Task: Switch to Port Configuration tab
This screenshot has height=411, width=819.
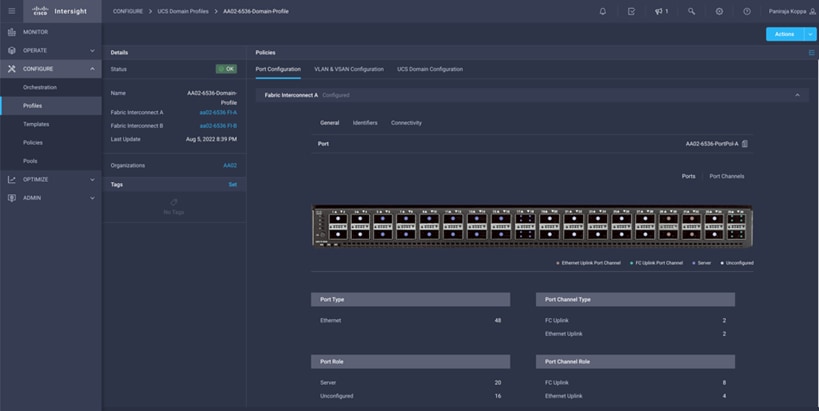Action: 278,69
